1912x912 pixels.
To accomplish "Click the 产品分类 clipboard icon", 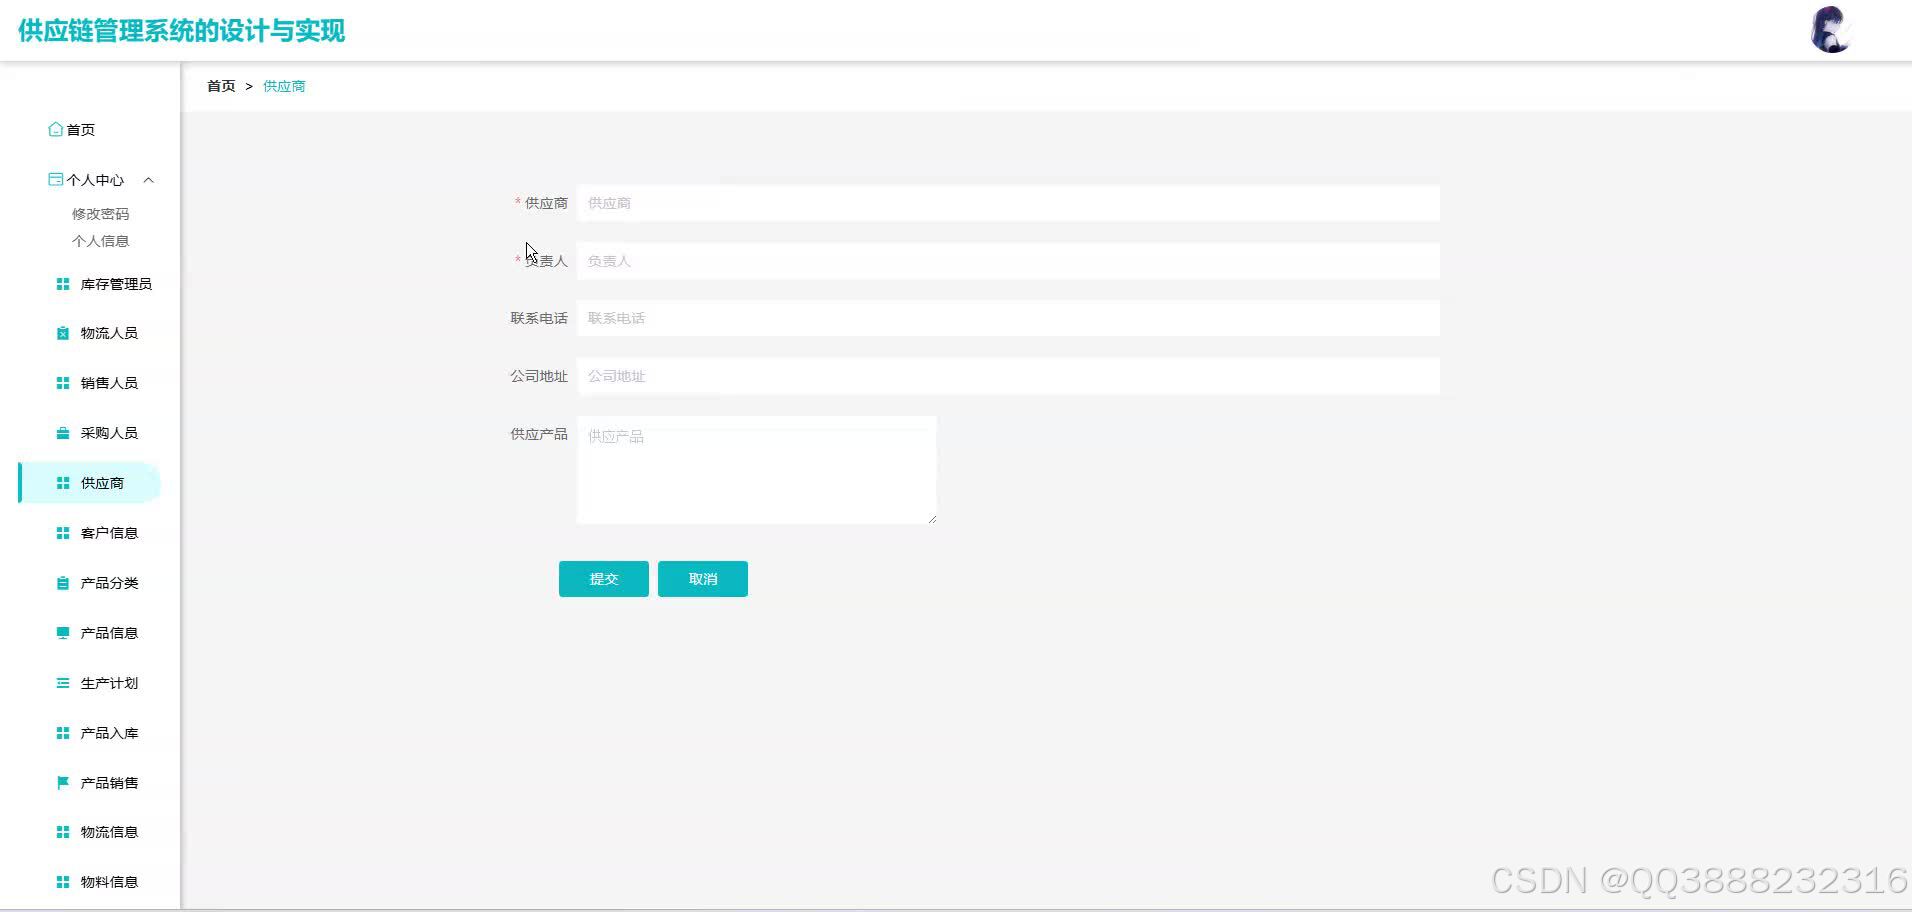I will 63,583.
